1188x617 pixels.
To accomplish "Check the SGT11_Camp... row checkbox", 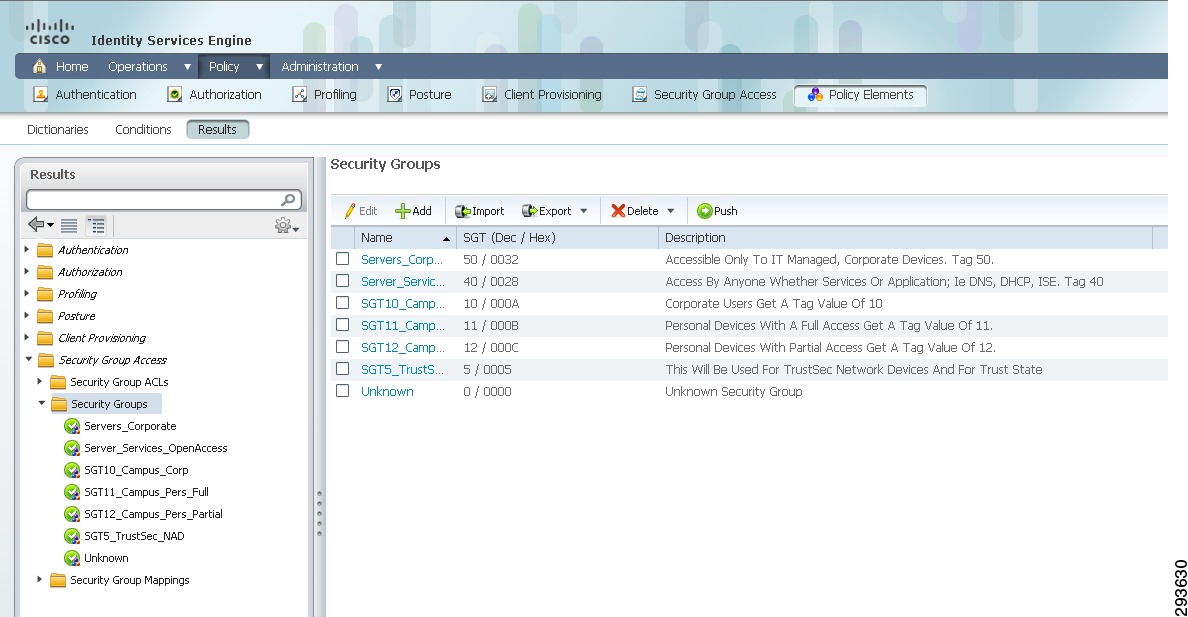I will [x=342, y=325].
